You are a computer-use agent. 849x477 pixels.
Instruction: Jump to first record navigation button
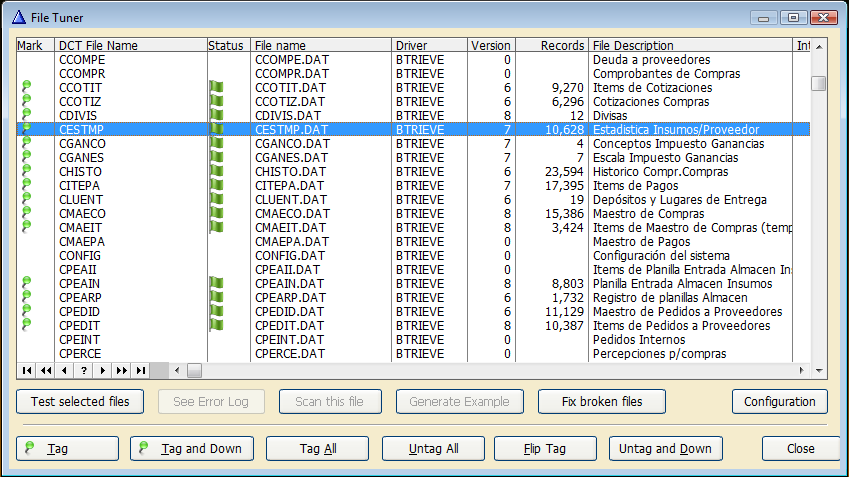(x=27, y=370)
